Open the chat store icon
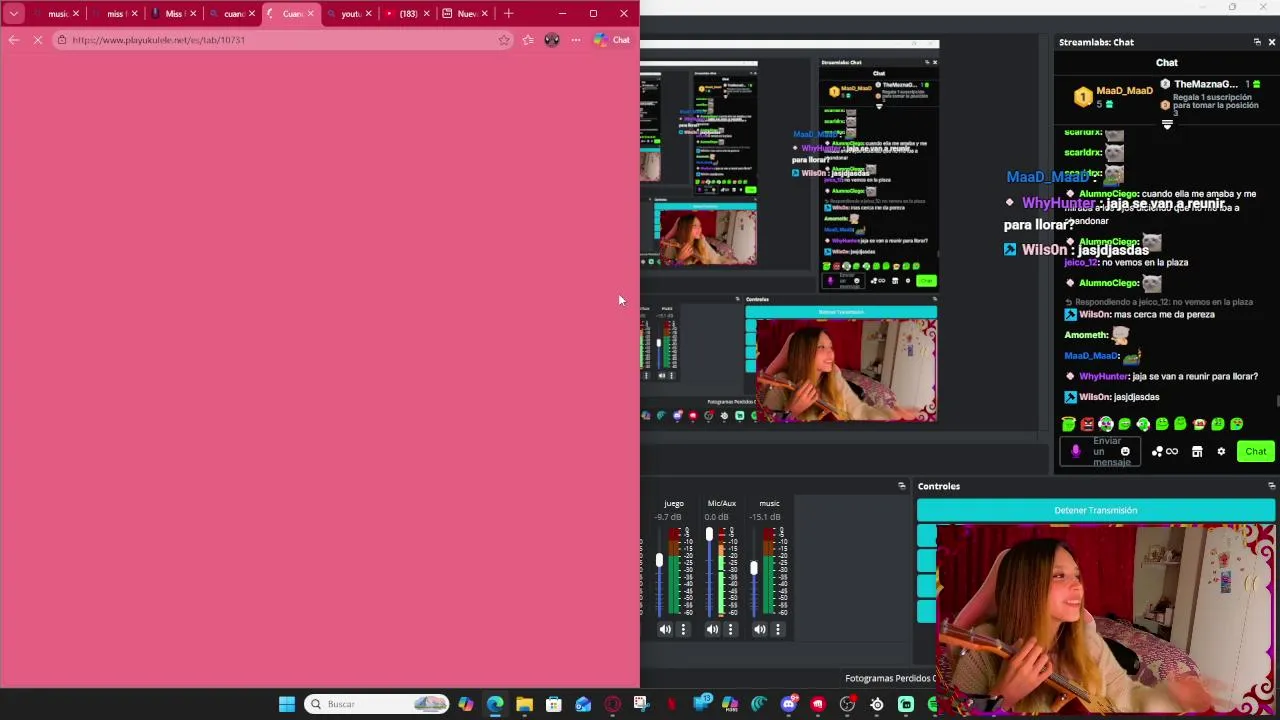The width and height of the screenshot is (1280, 720). coord(1197,452)
